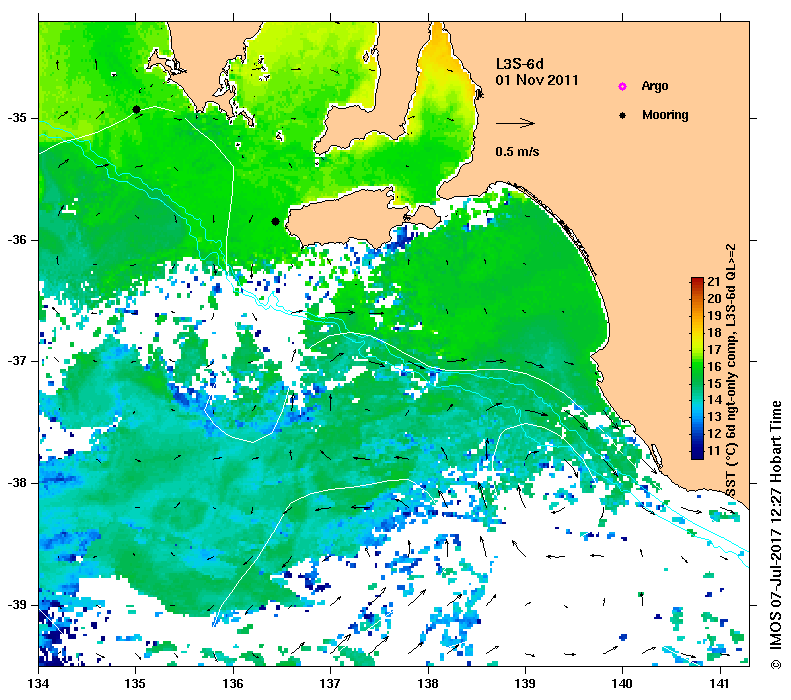Click the color bar value 17
Viewport: 791px width, 700px height.
[714, 349]
